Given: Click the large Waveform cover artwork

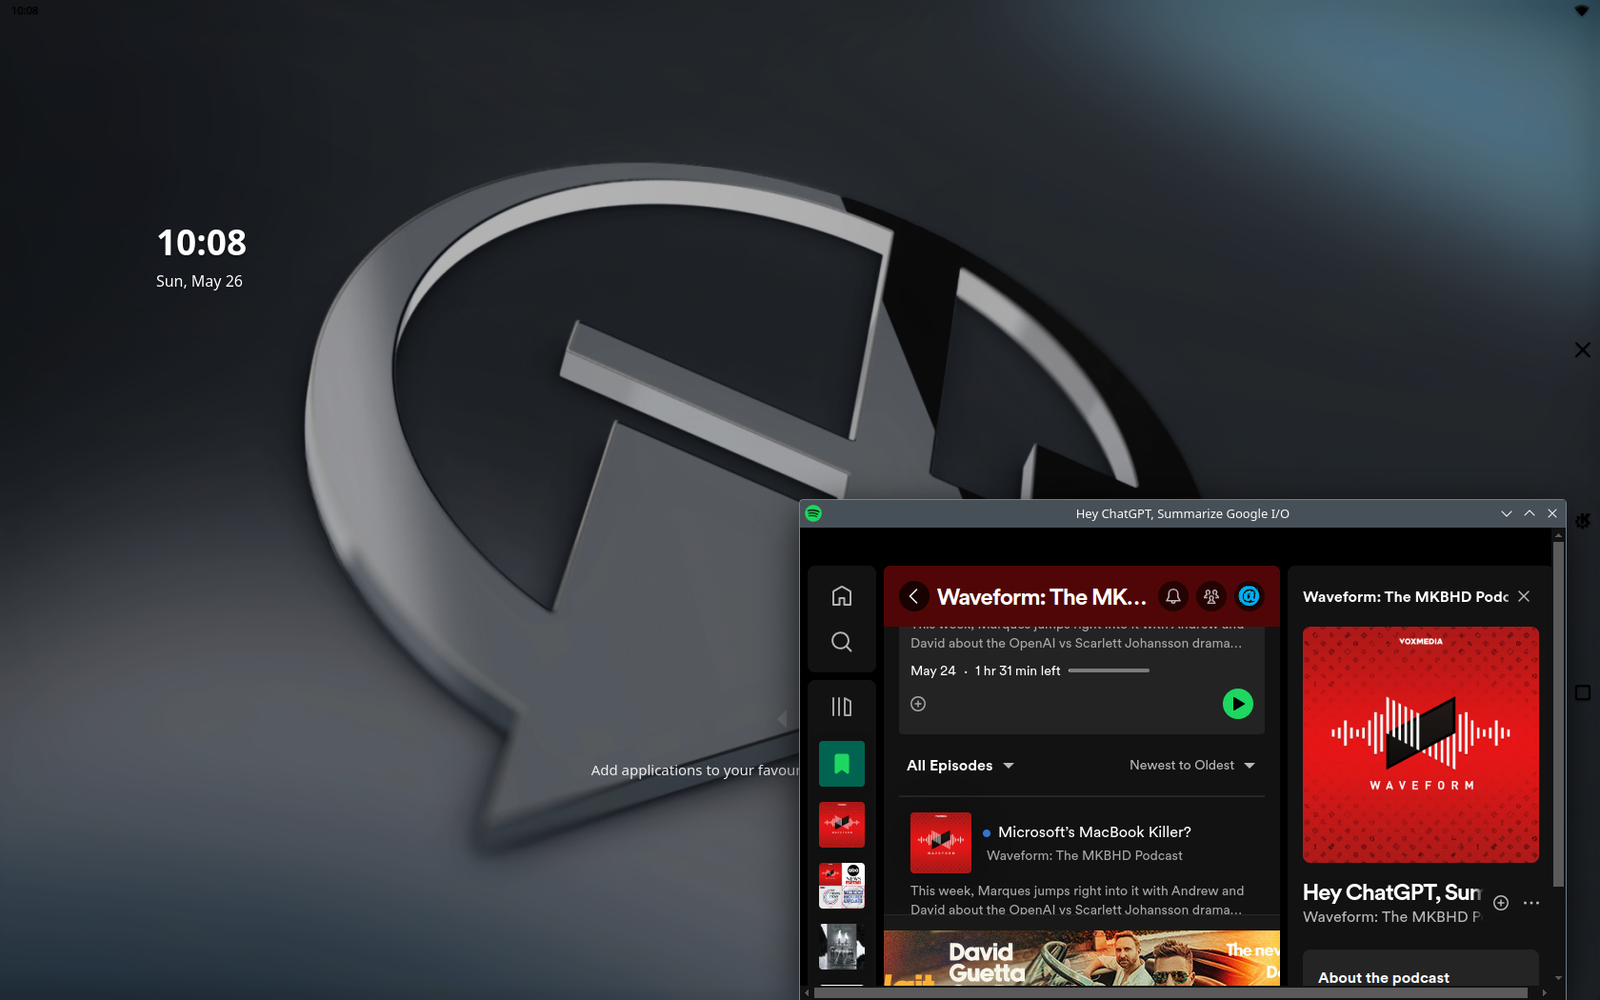Looking at the screenshot, I should (x=1420, y=745).
